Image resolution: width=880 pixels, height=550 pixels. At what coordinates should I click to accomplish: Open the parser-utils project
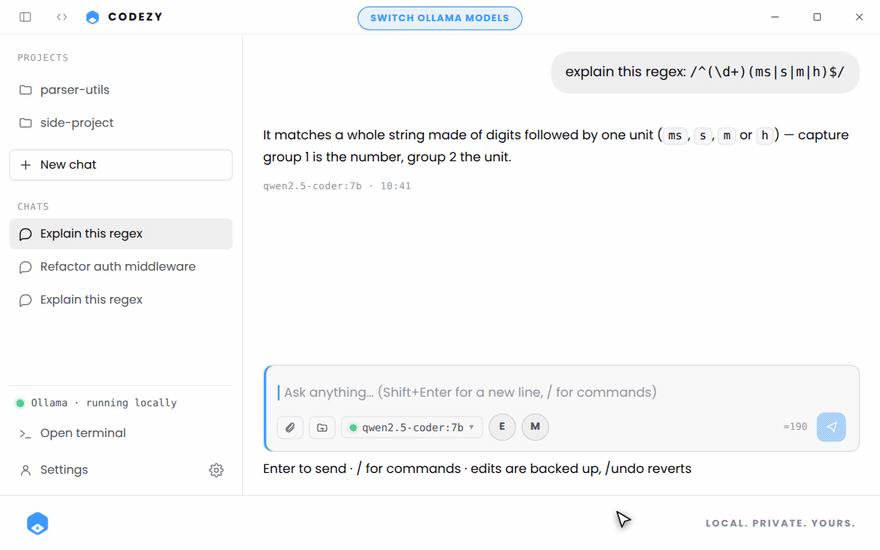tap(121, 90)
